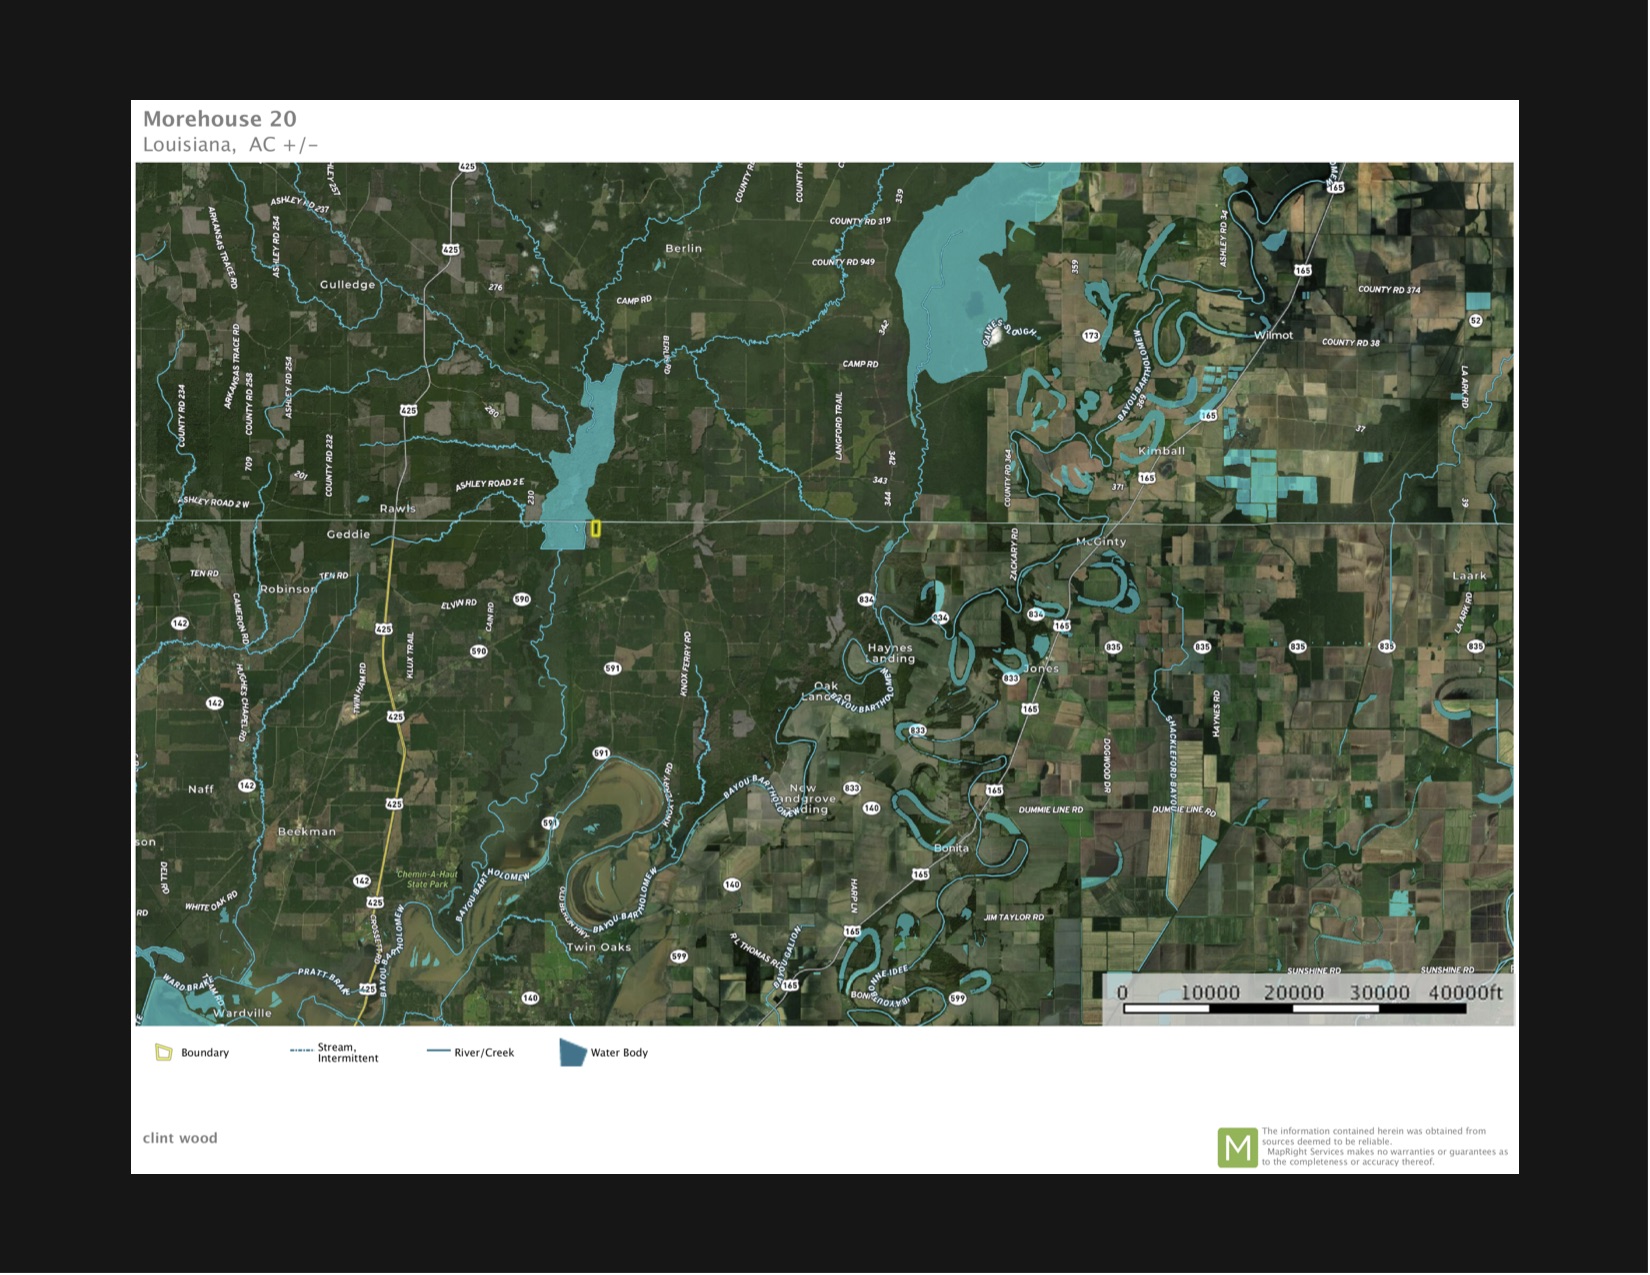Click the yellow Boundary legend icon
Screen dimensions: 1650x1275
click(x=164, y=1052)
